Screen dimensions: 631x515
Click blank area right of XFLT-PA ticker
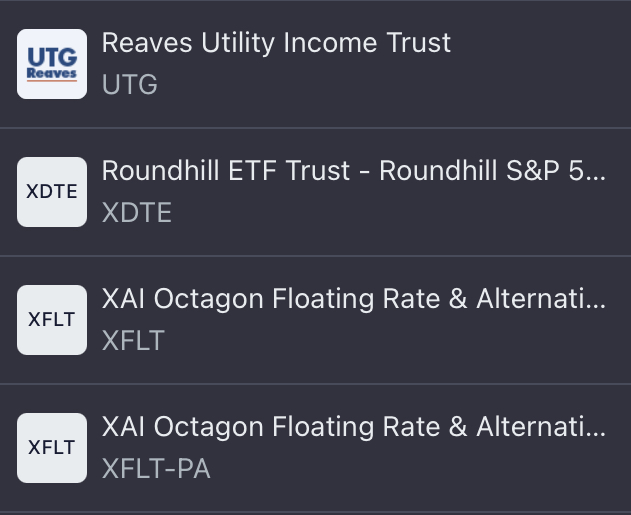[421, 468]
